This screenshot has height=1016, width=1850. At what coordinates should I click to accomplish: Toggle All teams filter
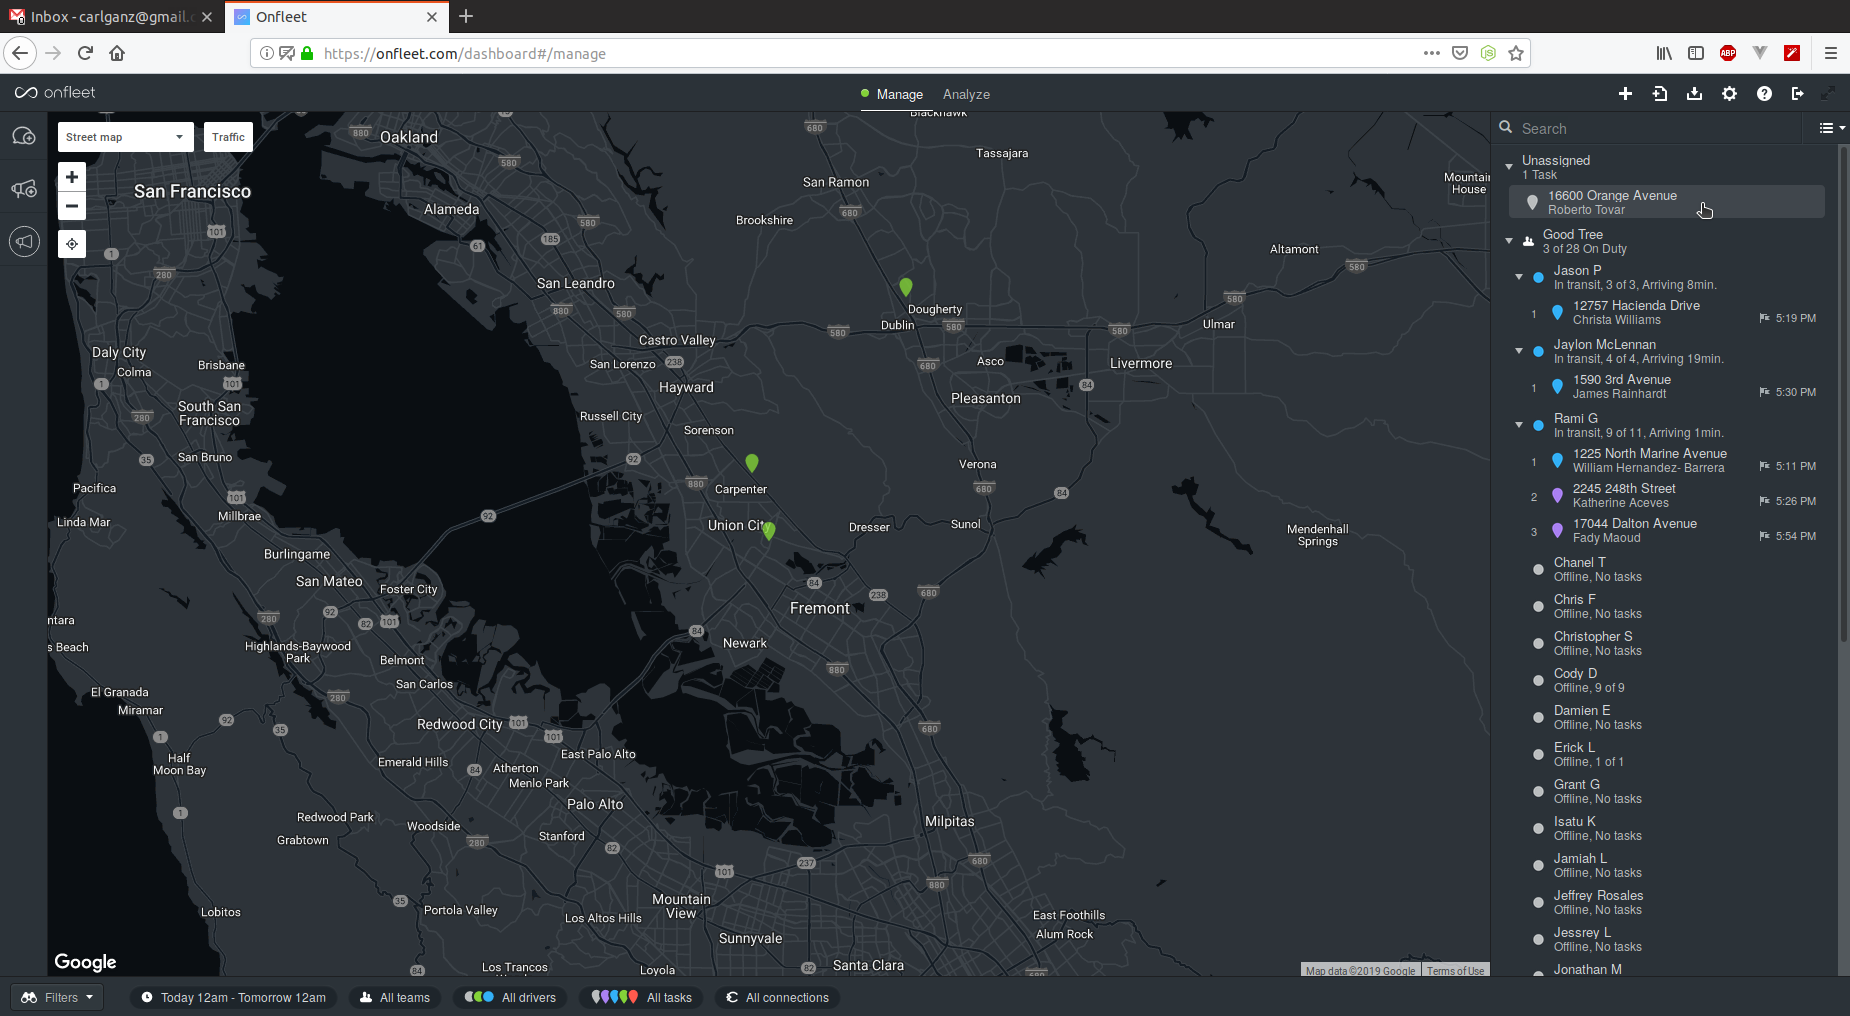click(394, 997)
